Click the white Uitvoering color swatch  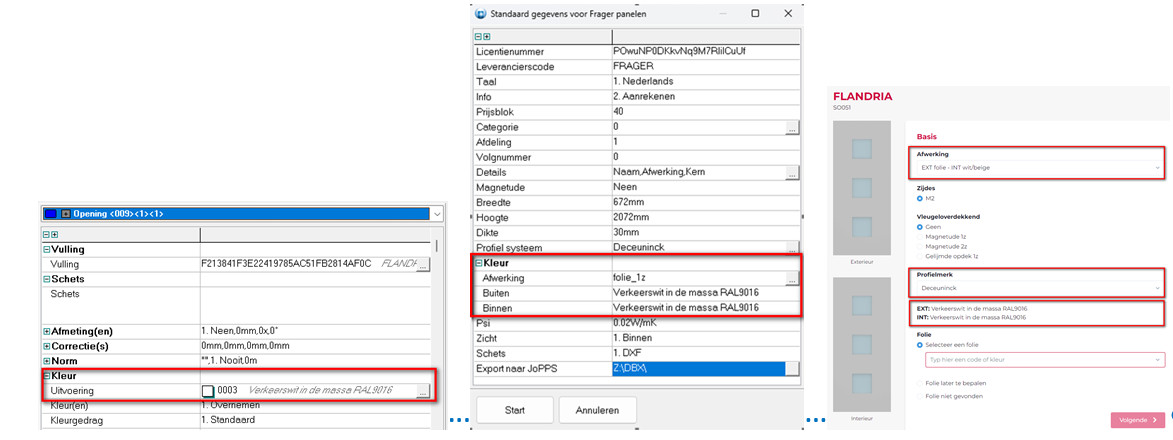tap(208, 391)
